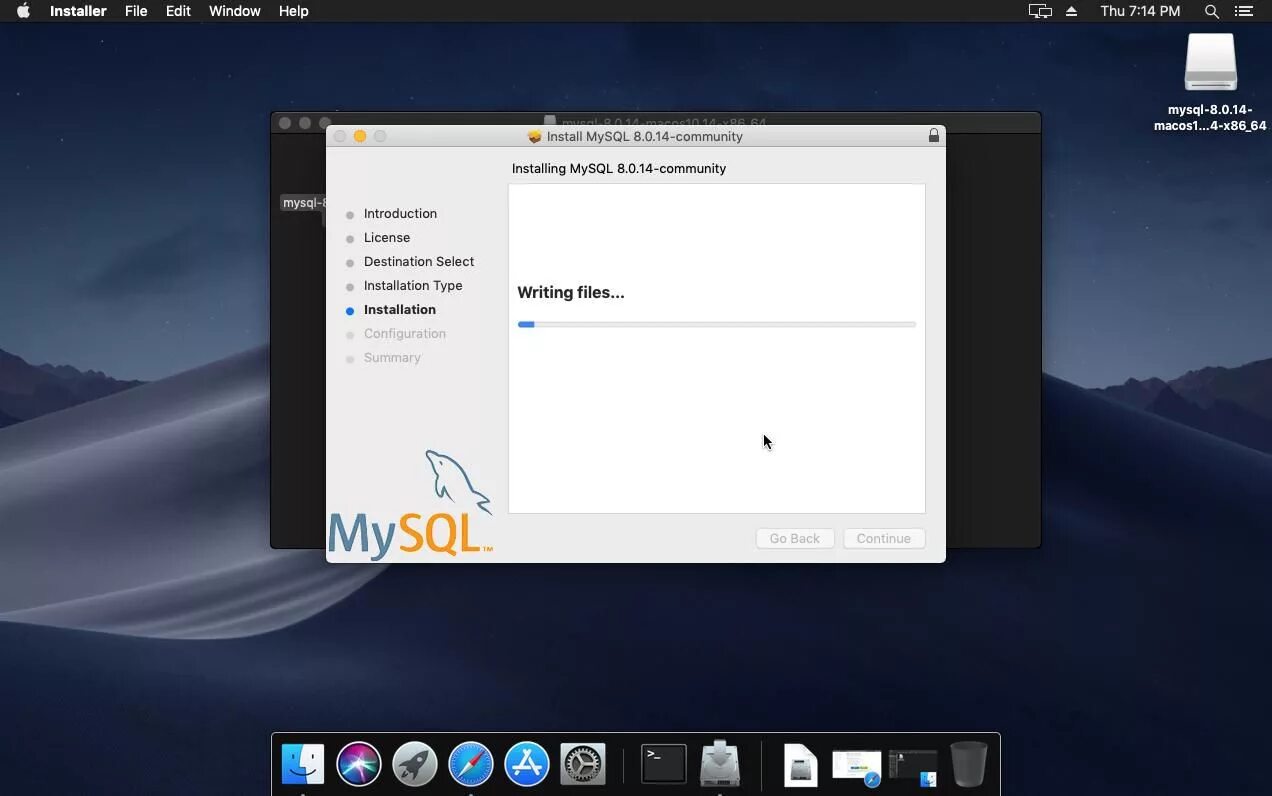Click the Writing files progress bar

[x=716, y=324]
